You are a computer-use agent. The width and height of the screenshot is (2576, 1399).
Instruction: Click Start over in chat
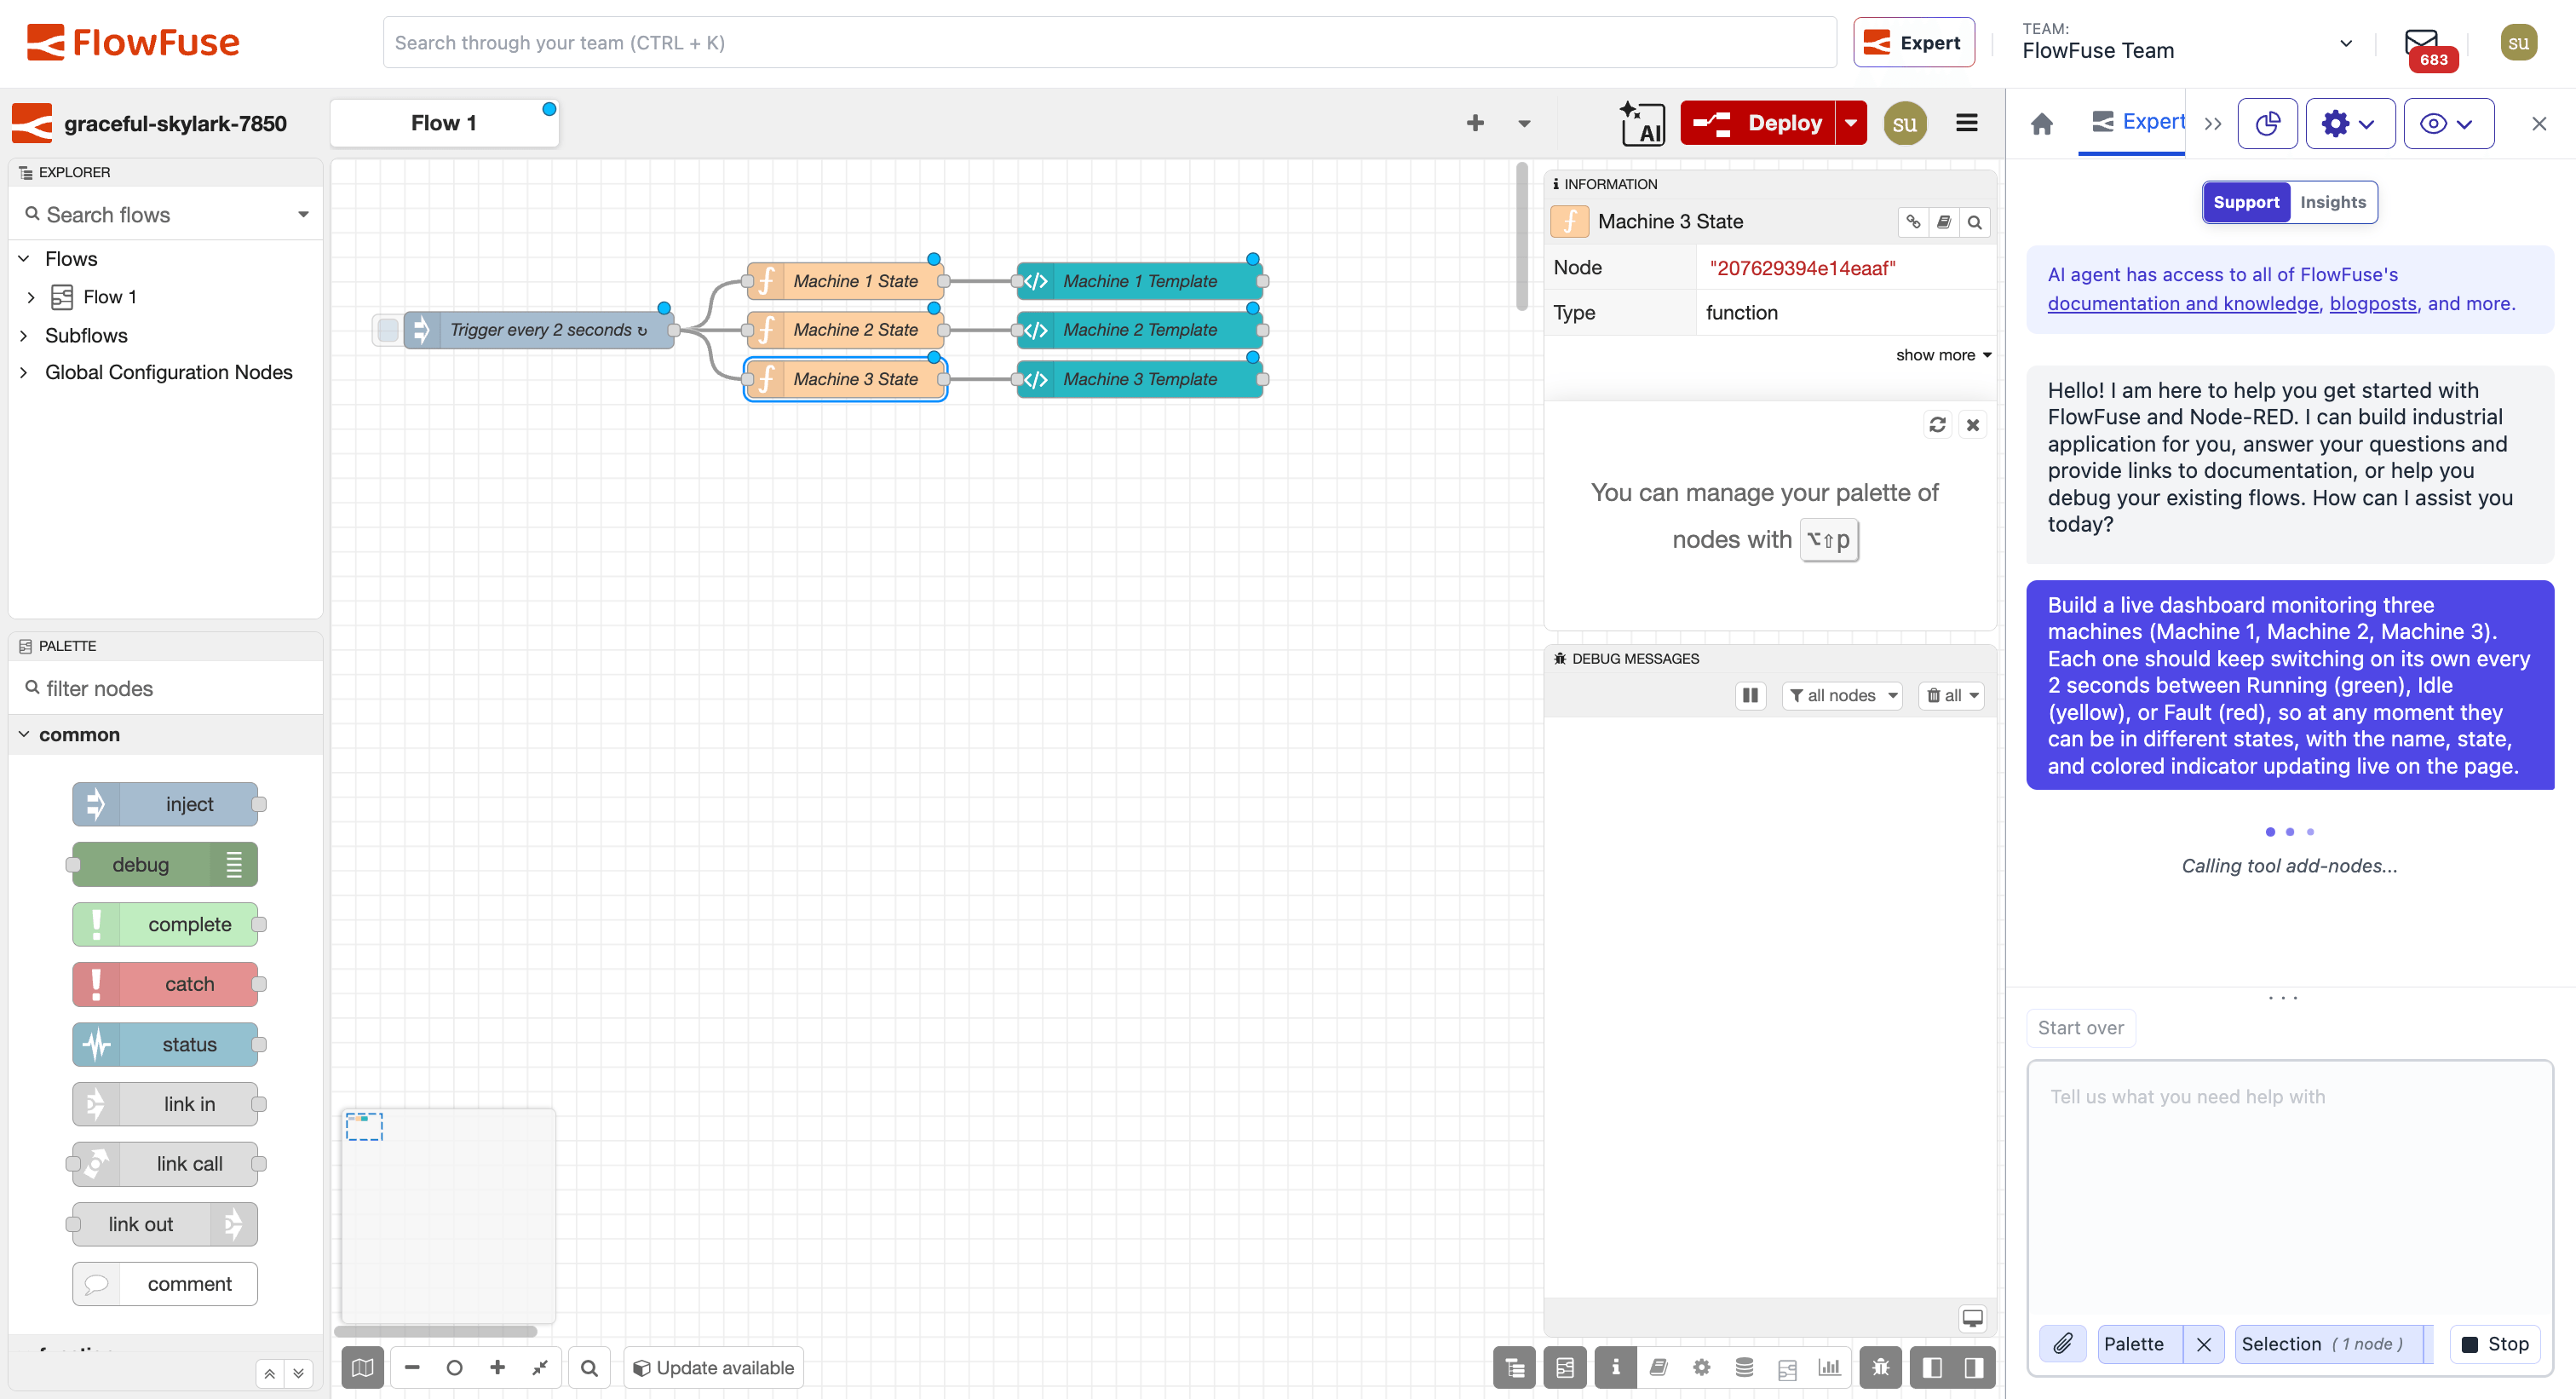coord(2080,1028)
